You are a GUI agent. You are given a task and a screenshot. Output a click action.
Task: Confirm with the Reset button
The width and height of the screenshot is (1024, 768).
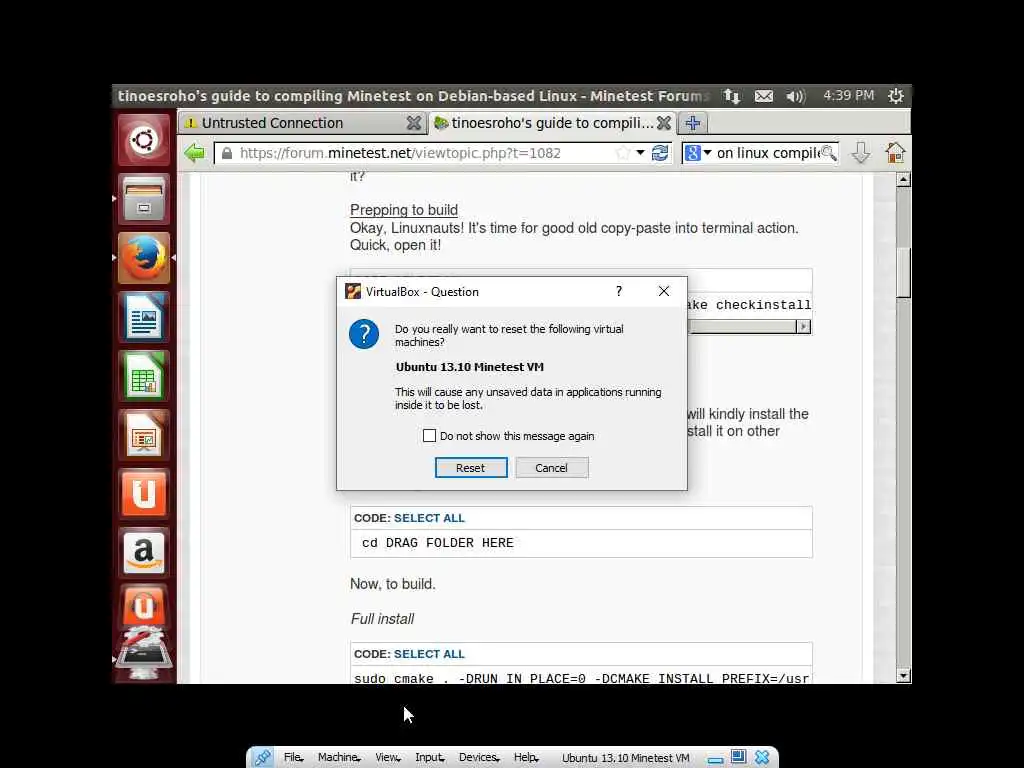(471, 468)
